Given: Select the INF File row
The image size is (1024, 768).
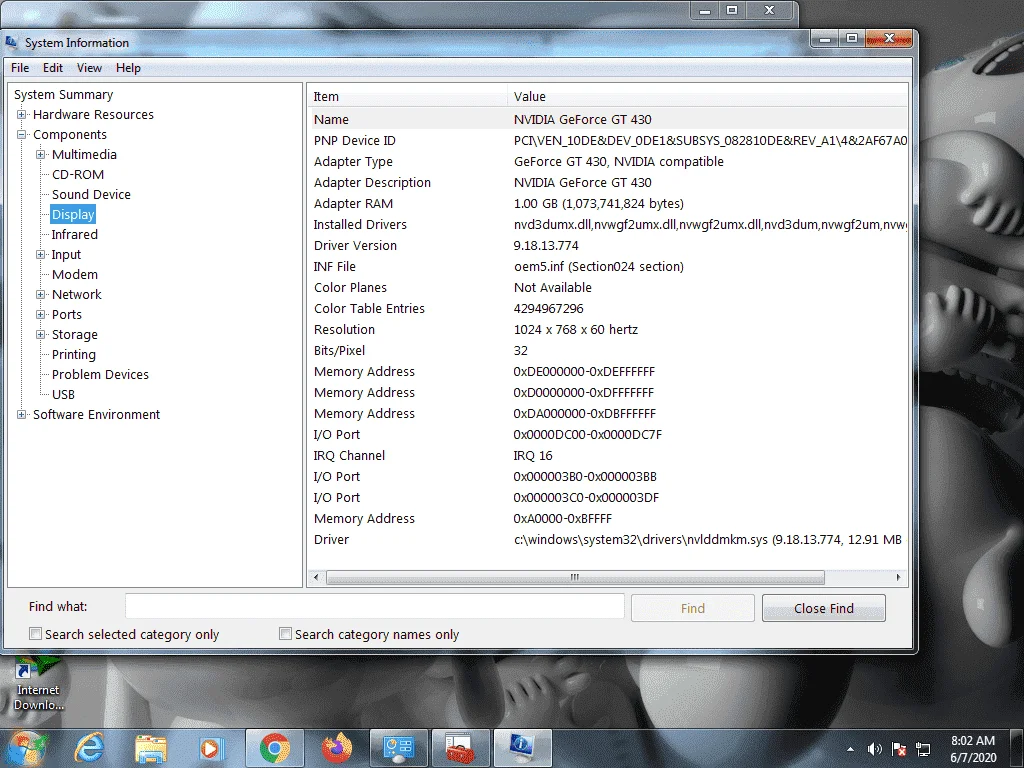Looking at the screenshot, I should 608,266.
